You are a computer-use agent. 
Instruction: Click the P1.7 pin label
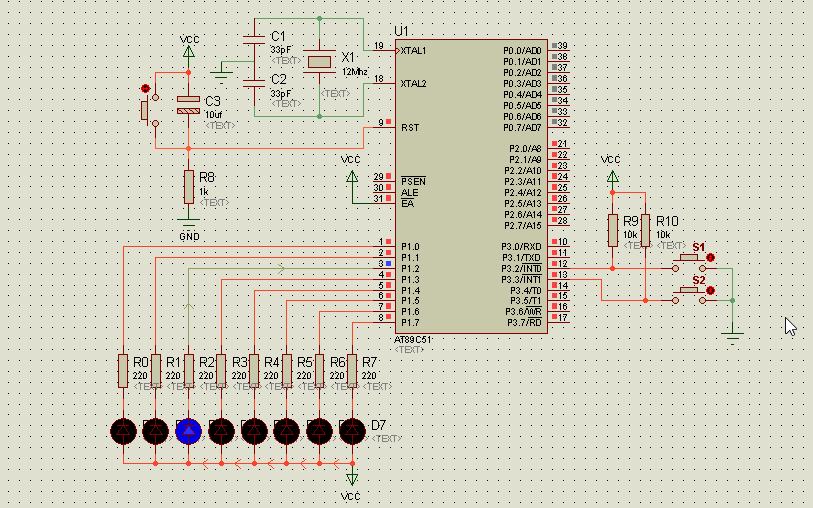point(410,323)
